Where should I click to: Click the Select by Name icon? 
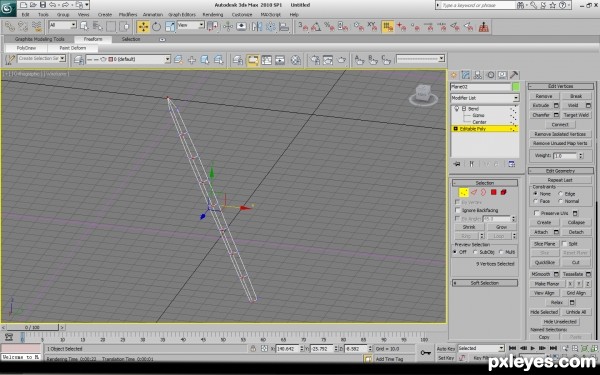tap(98, 27)
